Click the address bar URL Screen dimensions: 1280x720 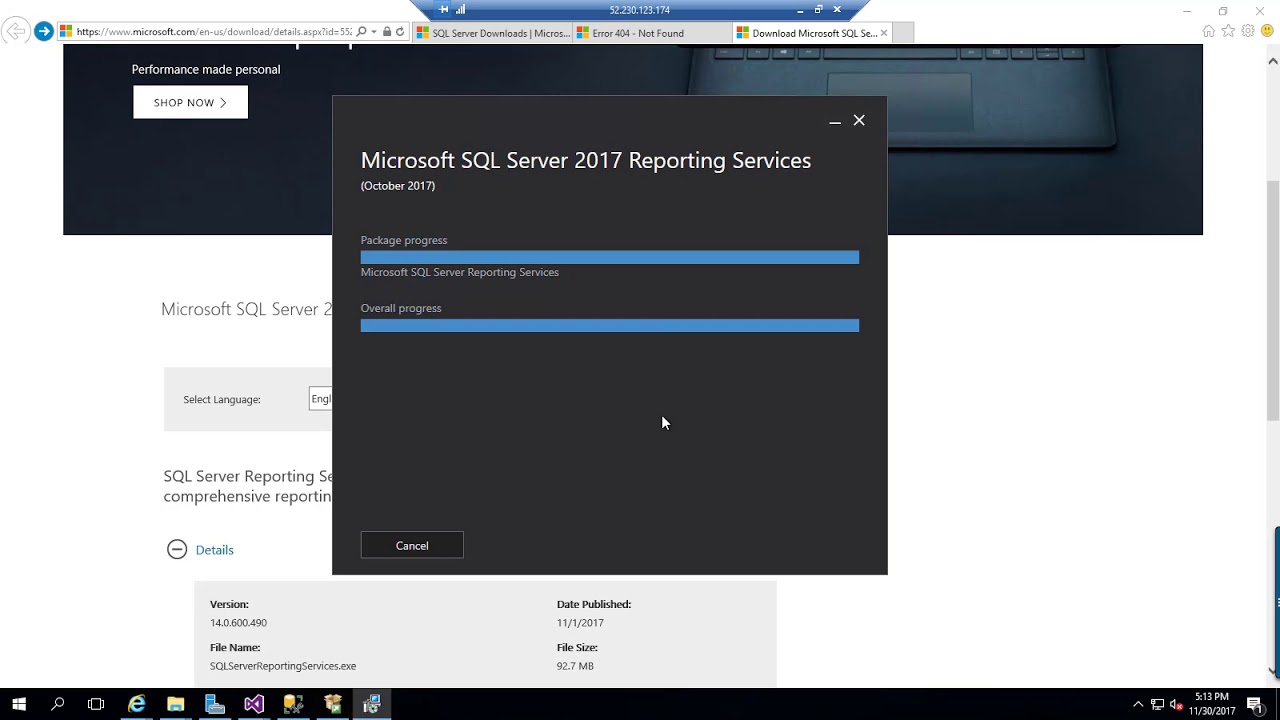[214, 32]
